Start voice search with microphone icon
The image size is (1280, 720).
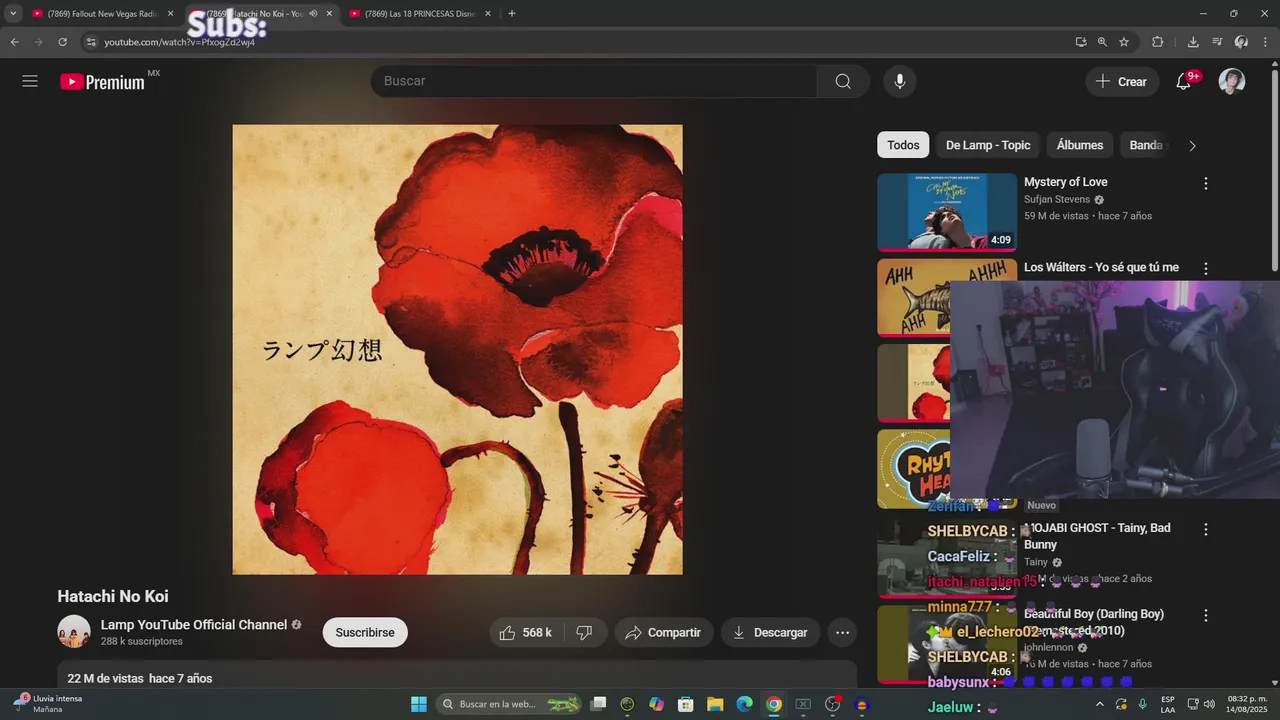click(x=899, y=81)
